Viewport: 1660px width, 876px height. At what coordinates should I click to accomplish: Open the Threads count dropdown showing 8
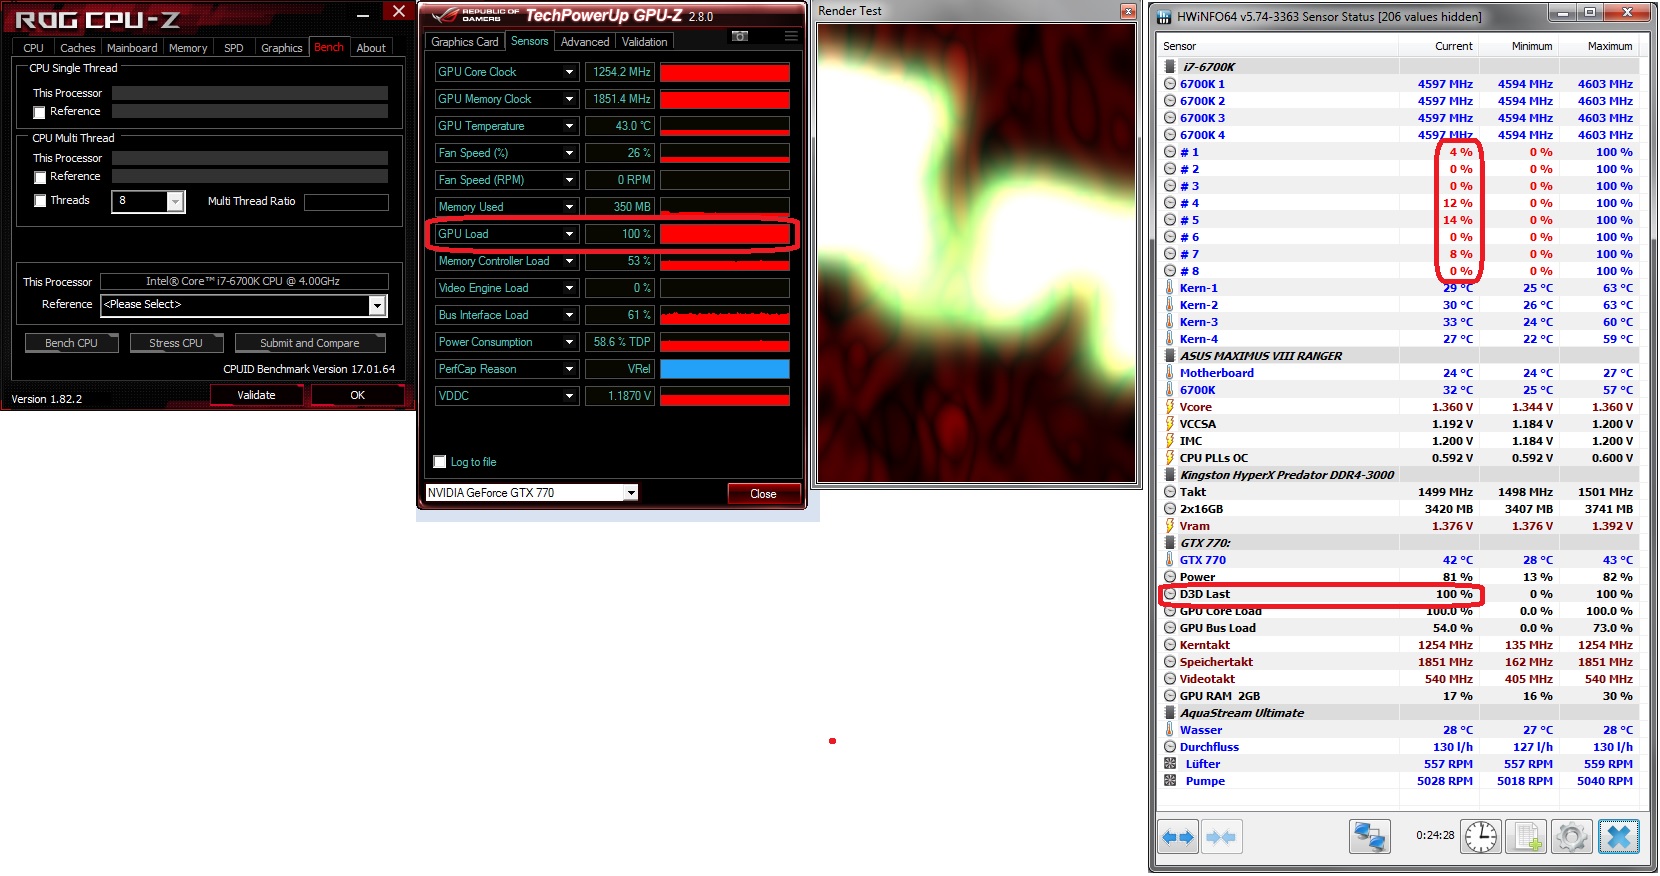point(176,202)
